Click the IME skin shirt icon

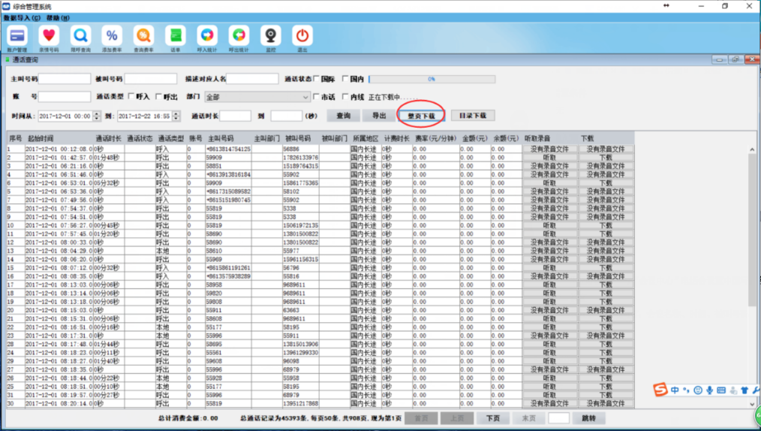[x=744, y=390]
